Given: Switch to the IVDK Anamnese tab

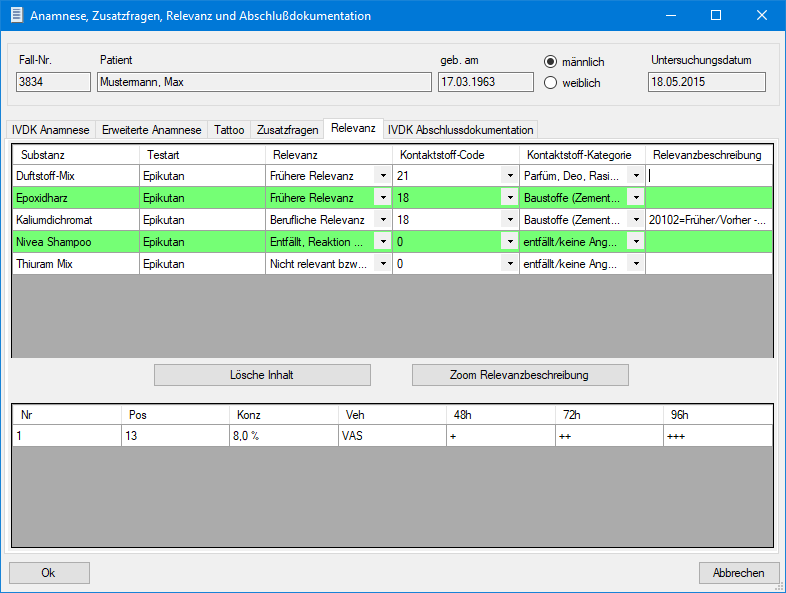Looking at the screenshot, I should [x=50, y=130].
